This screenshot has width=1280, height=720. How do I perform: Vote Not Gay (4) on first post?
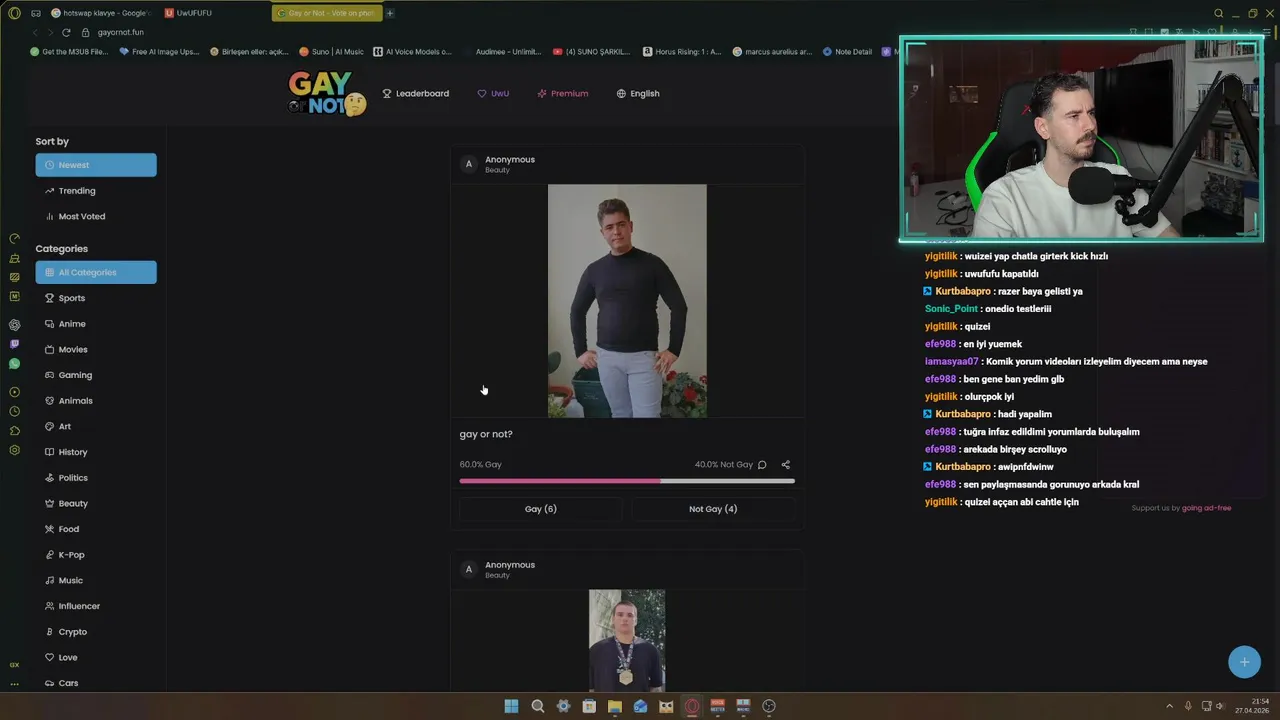point(713,509)
